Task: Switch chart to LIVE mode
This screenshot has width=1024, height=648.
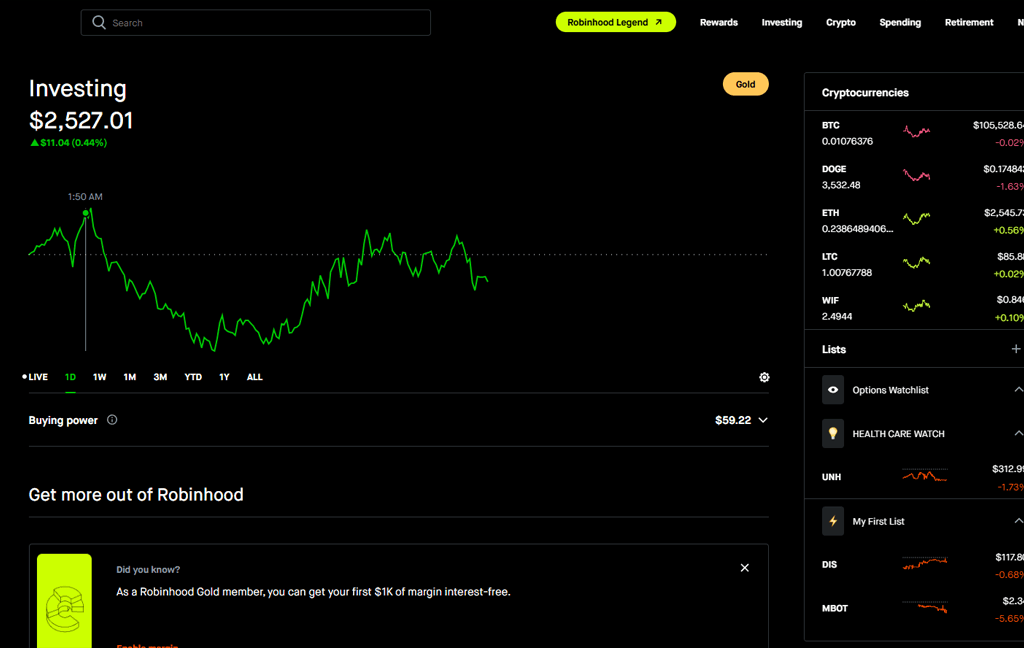Action: tap(35, 377)
